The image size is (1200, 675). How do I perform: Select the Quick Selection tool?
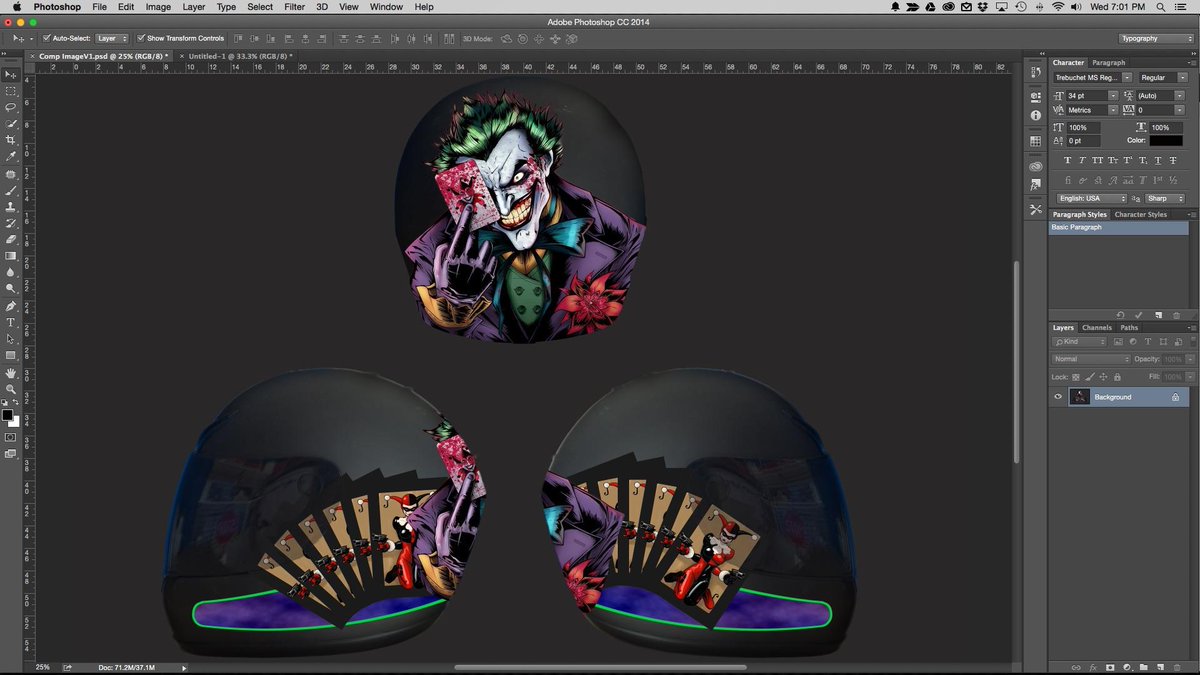[11, 124]
